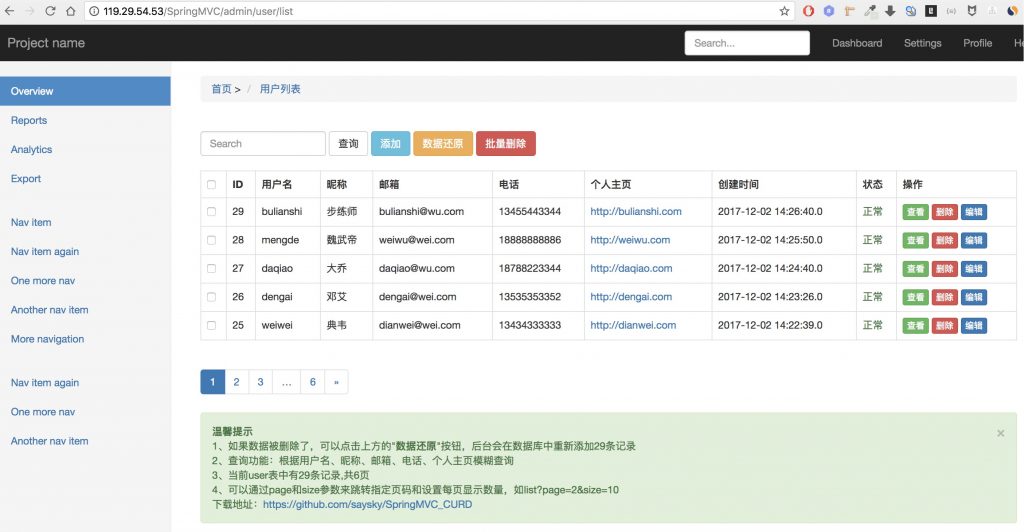Click the browser back arrow
This screenshot has width=1024, height=532.
click(x=10, y=11)
